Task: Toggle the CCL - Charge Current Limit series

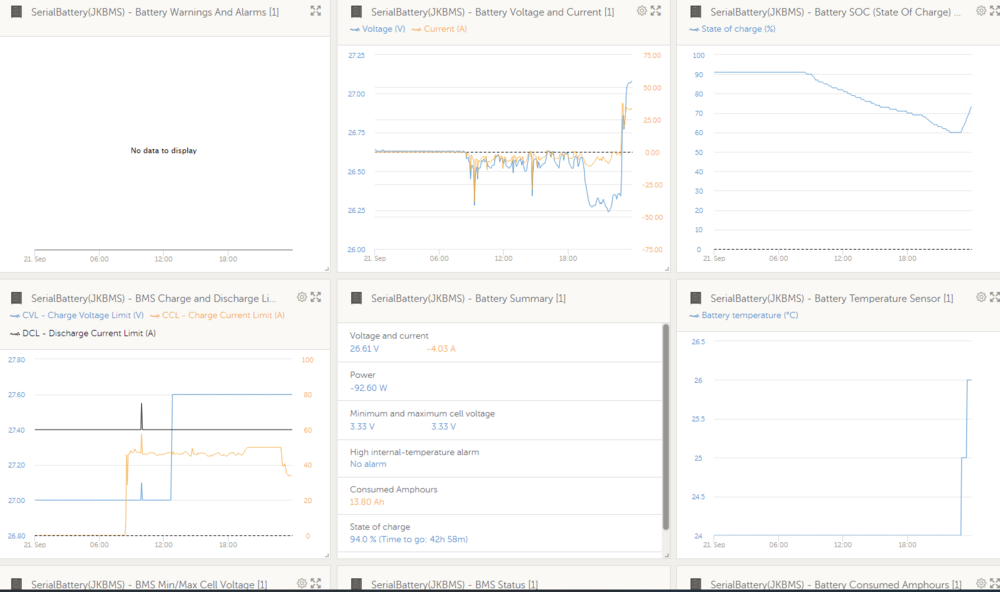Action: tap(222, 315)
